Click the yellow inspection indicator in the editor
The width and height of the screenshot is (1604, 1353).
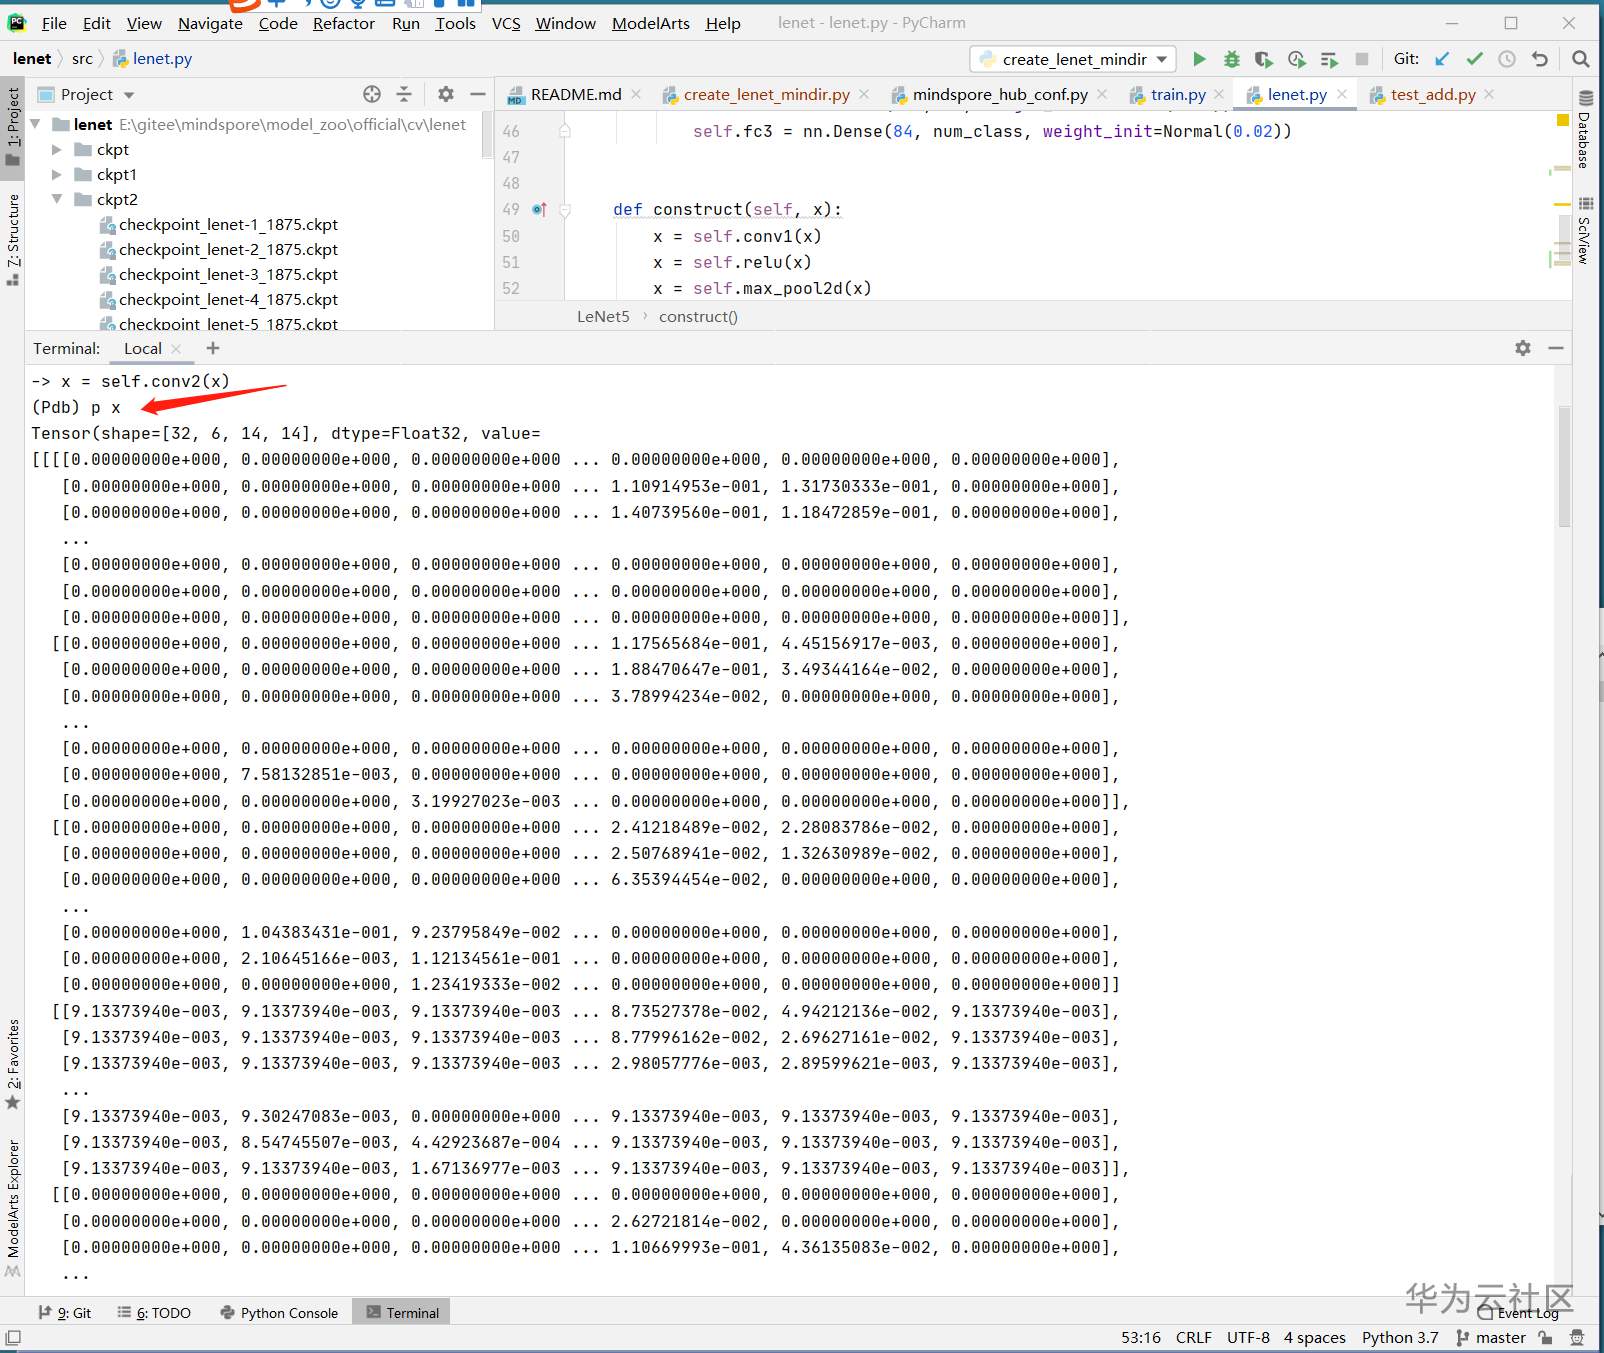tap(1563, 121)
